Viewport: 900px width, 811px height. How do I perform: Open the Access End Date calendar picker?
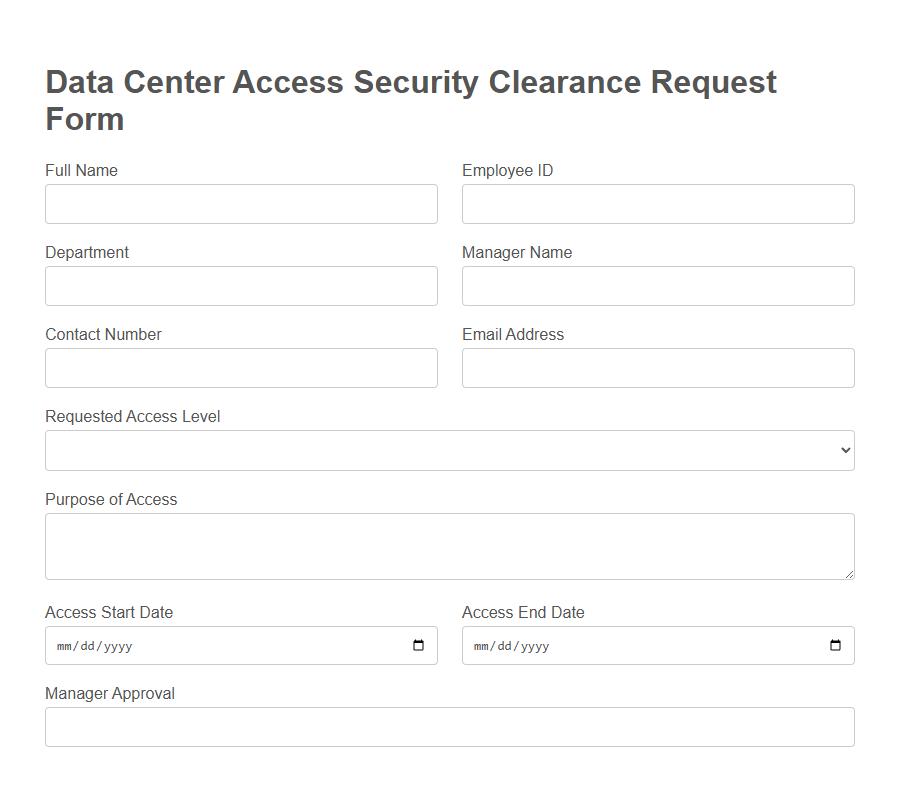pyautogui.click(x=834, y=645)
